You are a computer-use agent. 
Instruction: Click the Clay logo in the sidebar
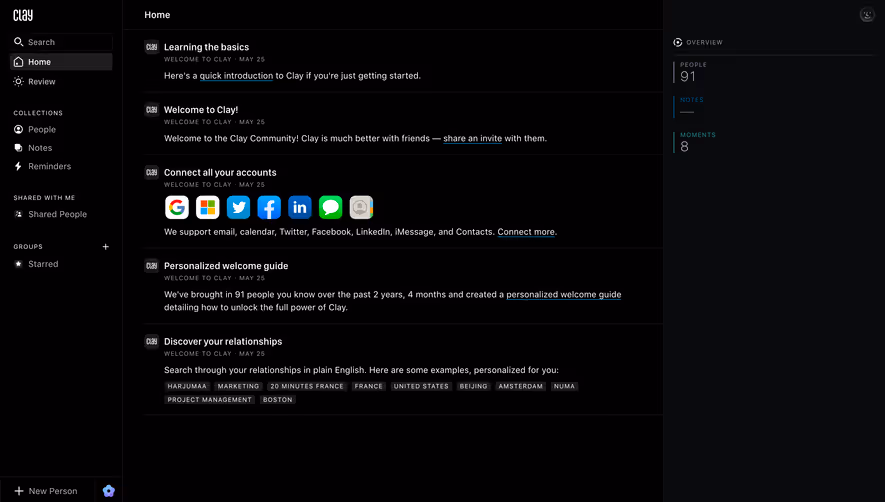(23, 15)
